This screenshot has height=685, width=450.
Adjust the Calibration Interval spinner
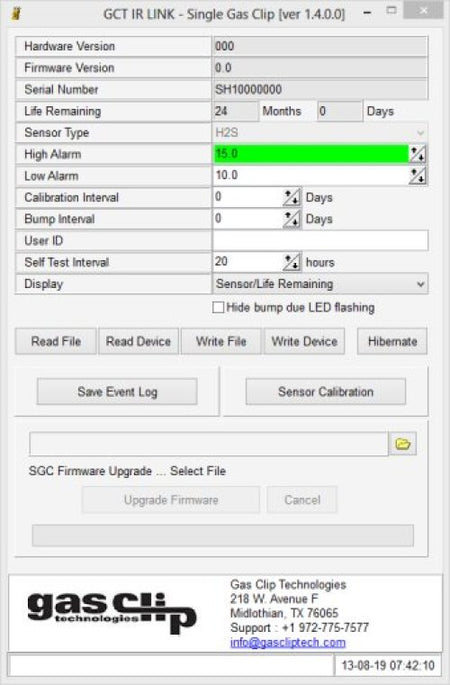(291, 197)
